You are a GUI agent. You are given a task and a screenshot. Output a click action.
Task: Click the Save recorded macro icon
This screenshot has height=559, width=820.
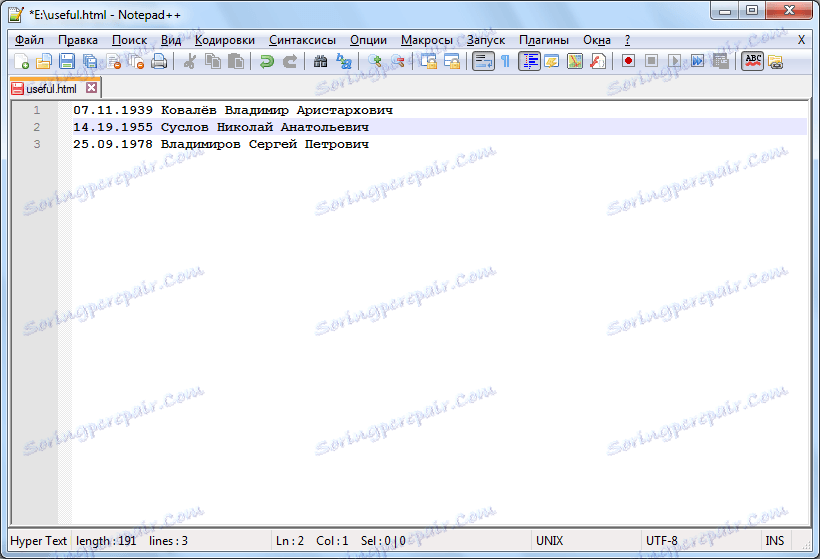(x=721, y=62)
